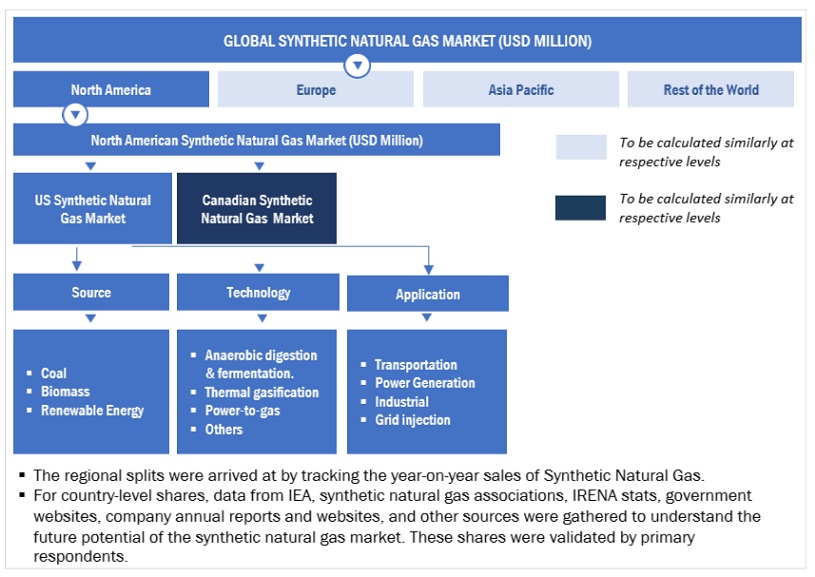Click the small triangle below the Source box
This screenshot has height=577, width=815.
pyautogui.click(x=91, y=318)
